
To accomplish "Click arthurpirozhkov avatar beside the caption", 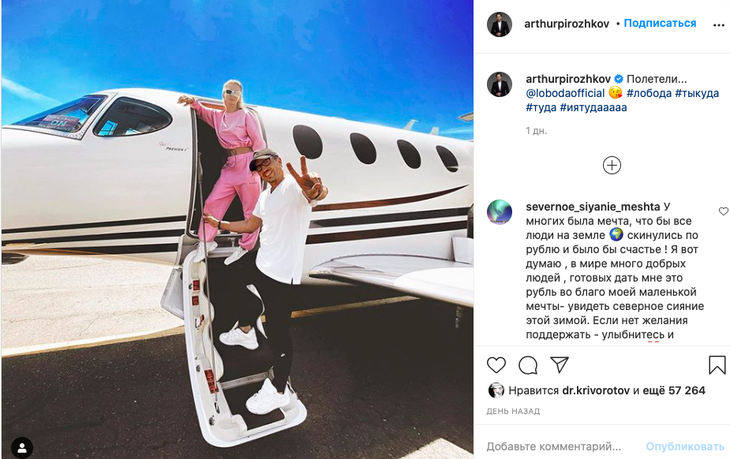I will coord(500,84).
